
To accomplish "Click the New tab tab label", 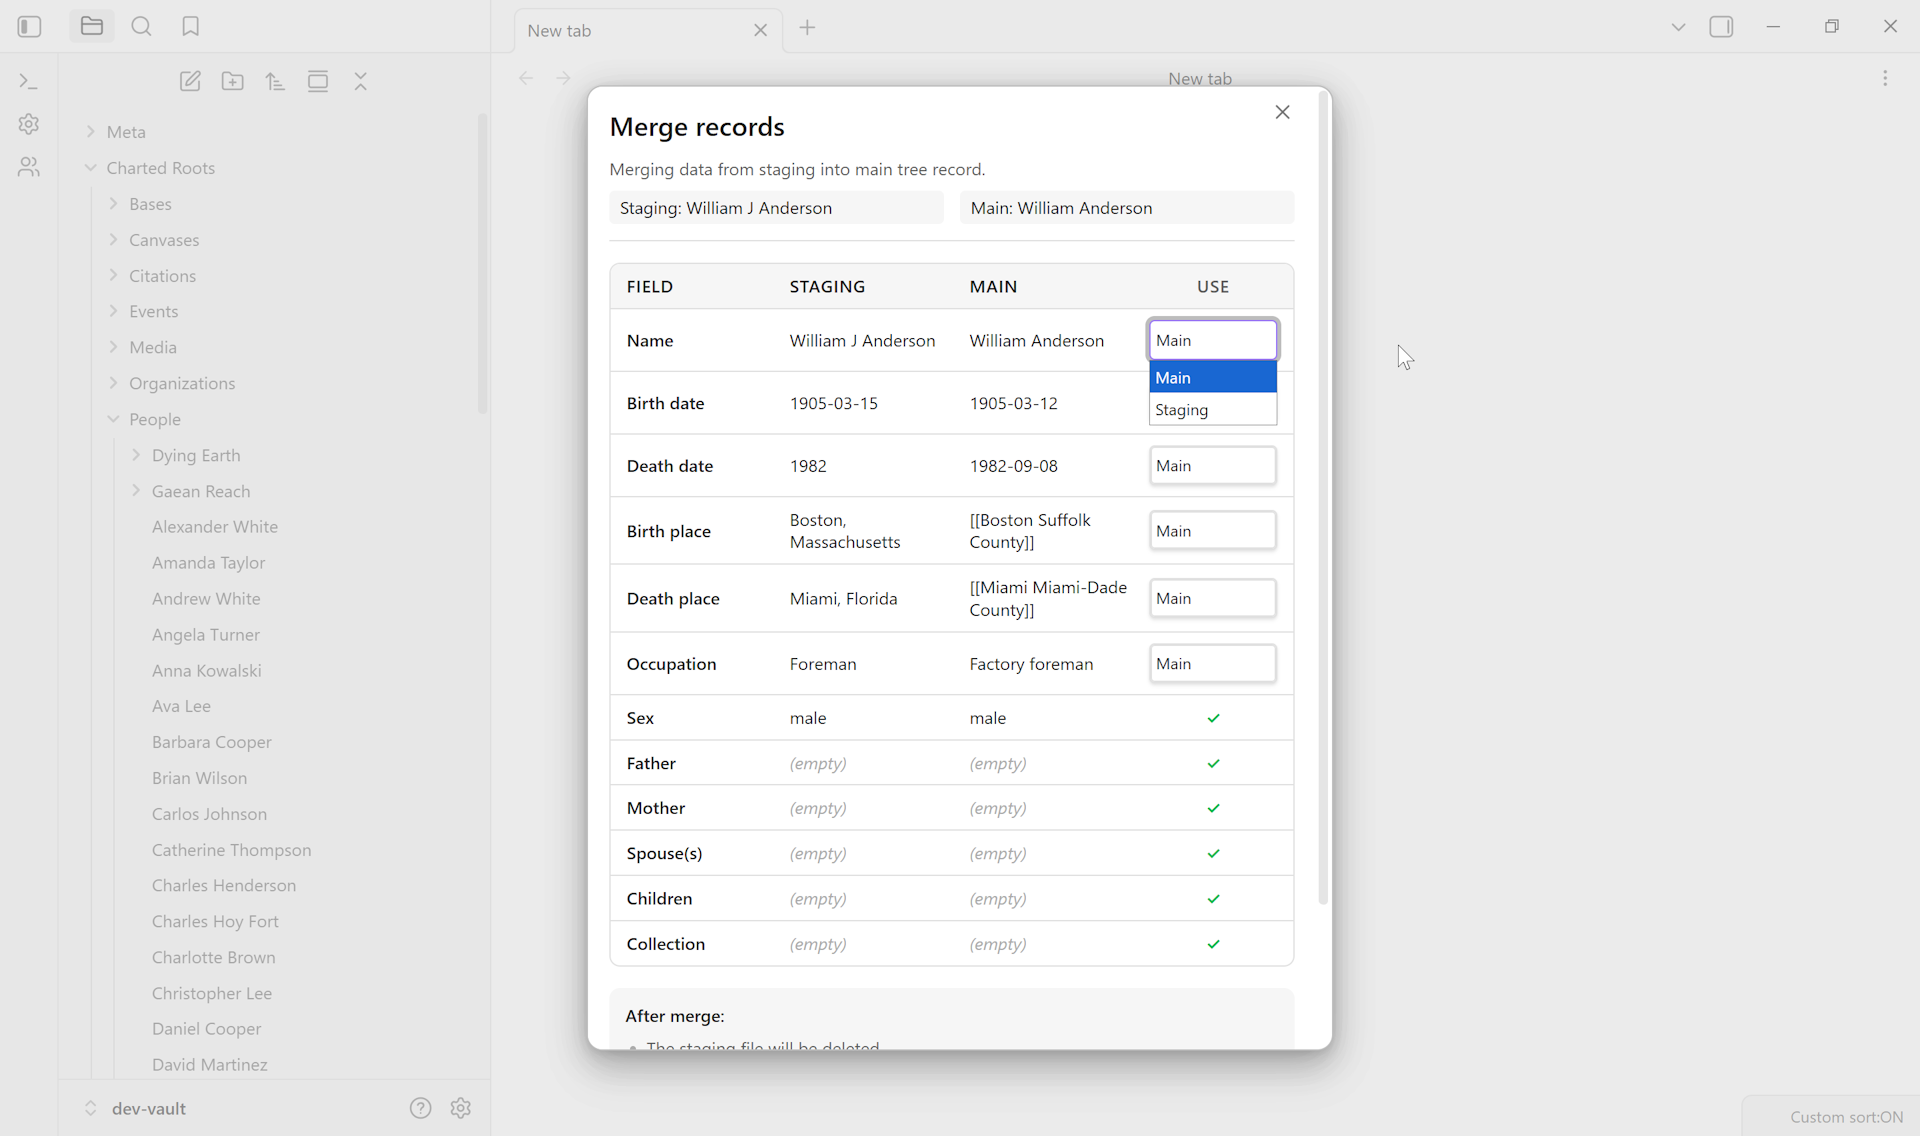I will coord(559,31).
